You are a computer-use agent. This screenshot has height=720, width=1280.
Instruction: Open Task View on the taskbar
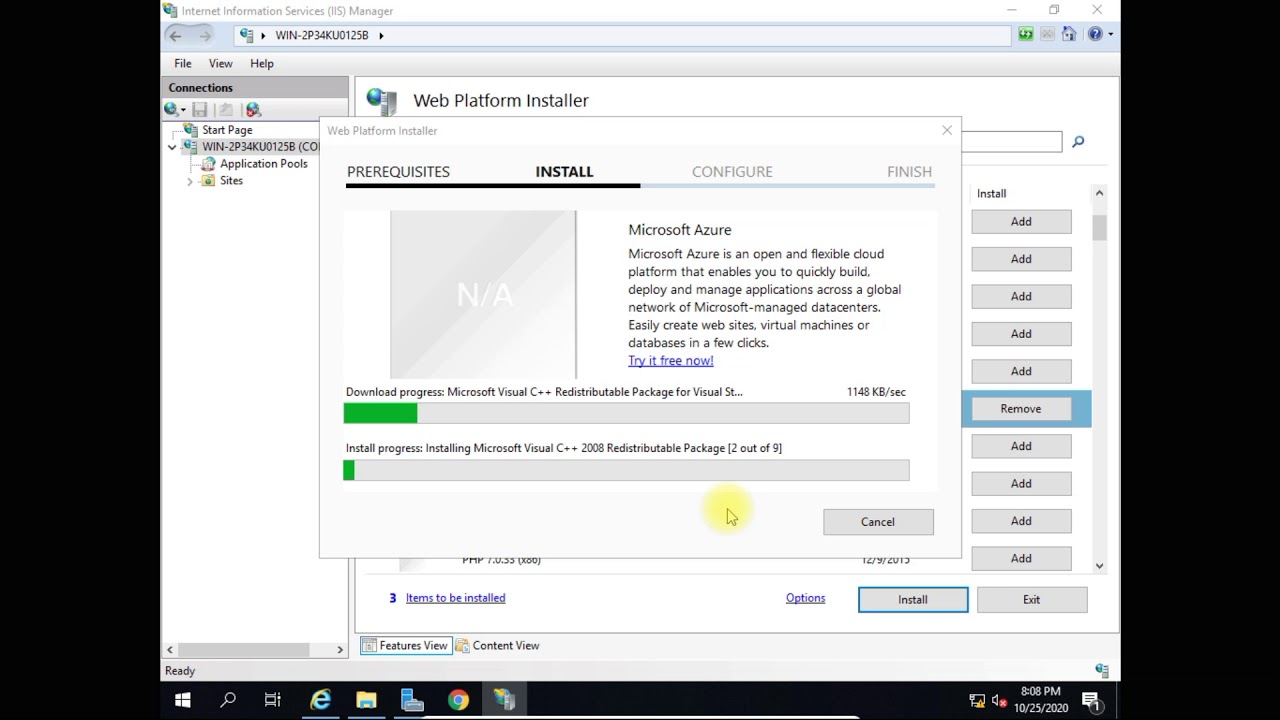pyautogui.click(x=273, y=701)
